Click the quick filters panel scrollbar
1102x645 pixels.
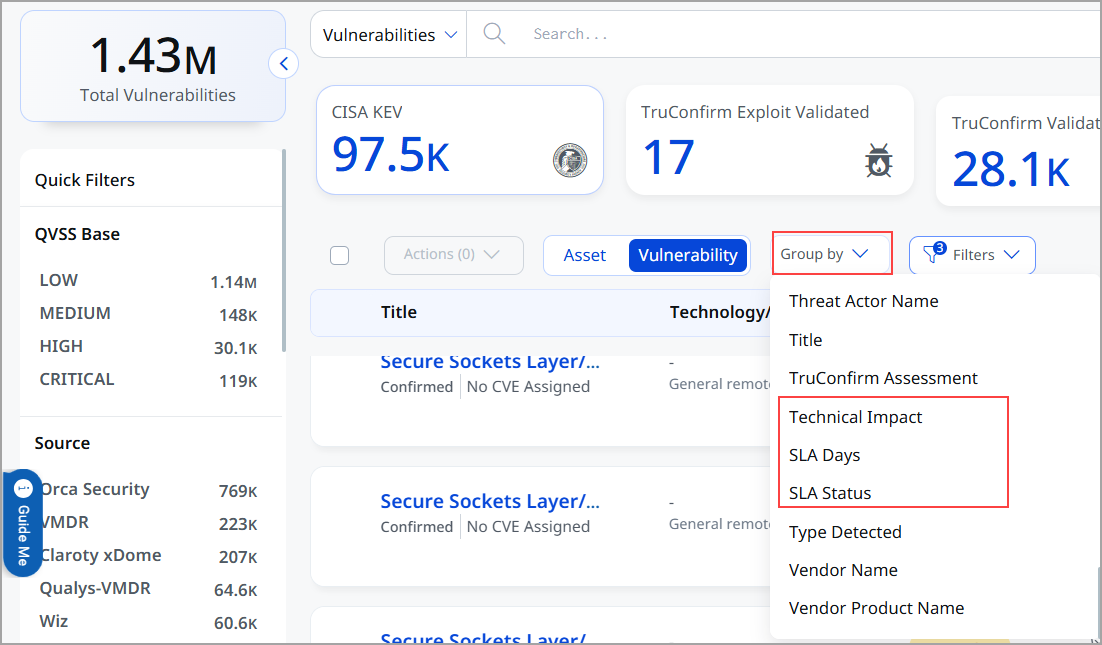[x=284, y=250]
